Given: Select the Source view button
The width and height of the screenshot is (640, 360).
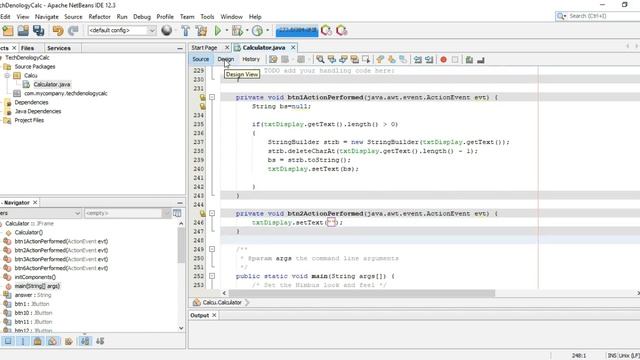Looking at the screenshot, I should click(200, 59).
